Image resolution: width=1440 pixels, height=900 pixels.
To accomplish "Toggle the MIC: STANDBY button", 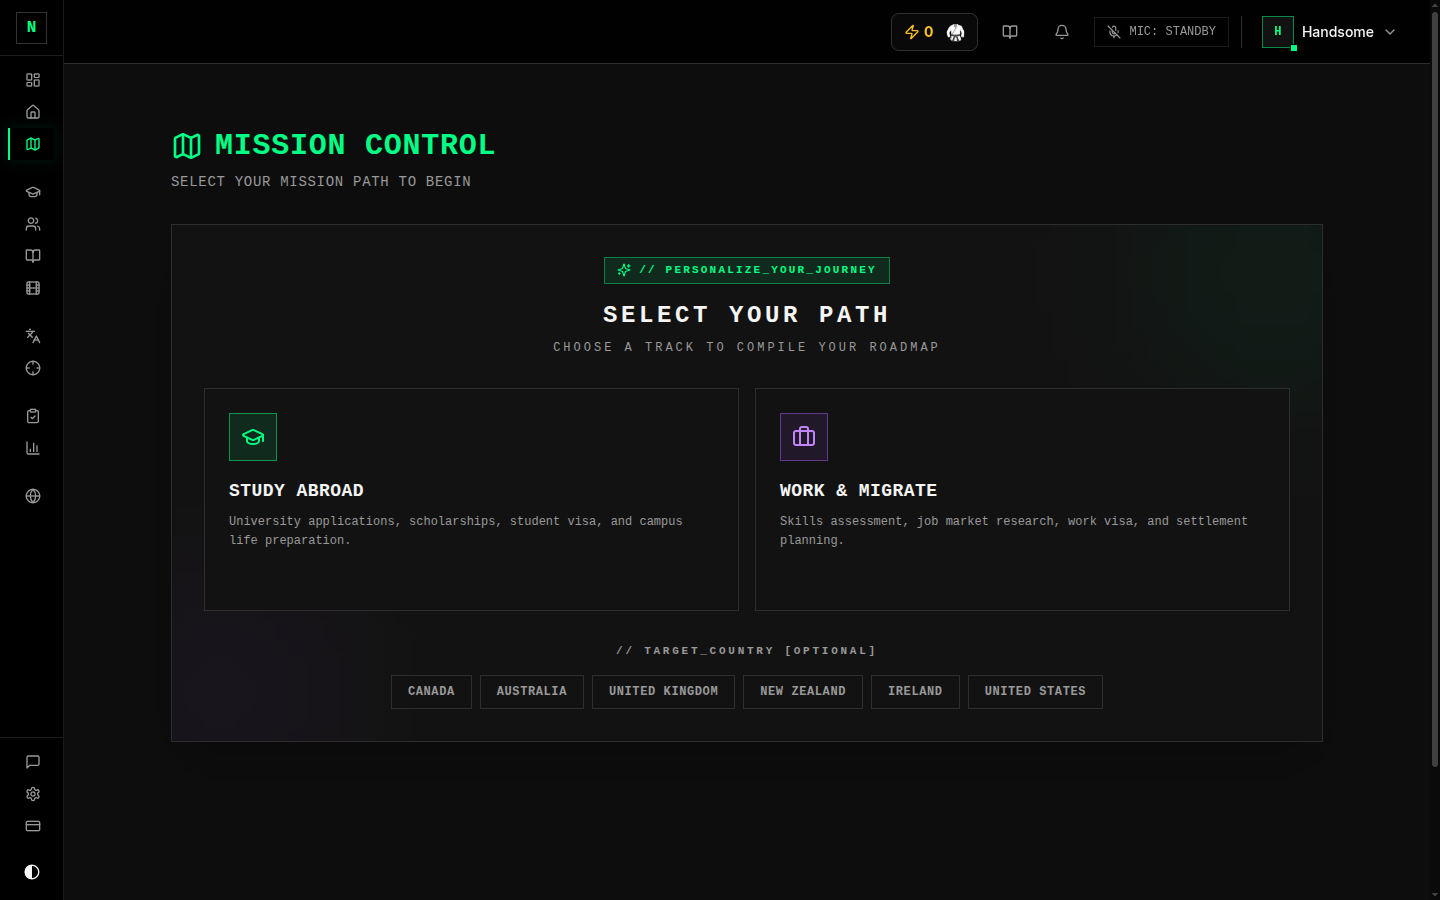I will pyautogui.click(x=1161, y=32).
